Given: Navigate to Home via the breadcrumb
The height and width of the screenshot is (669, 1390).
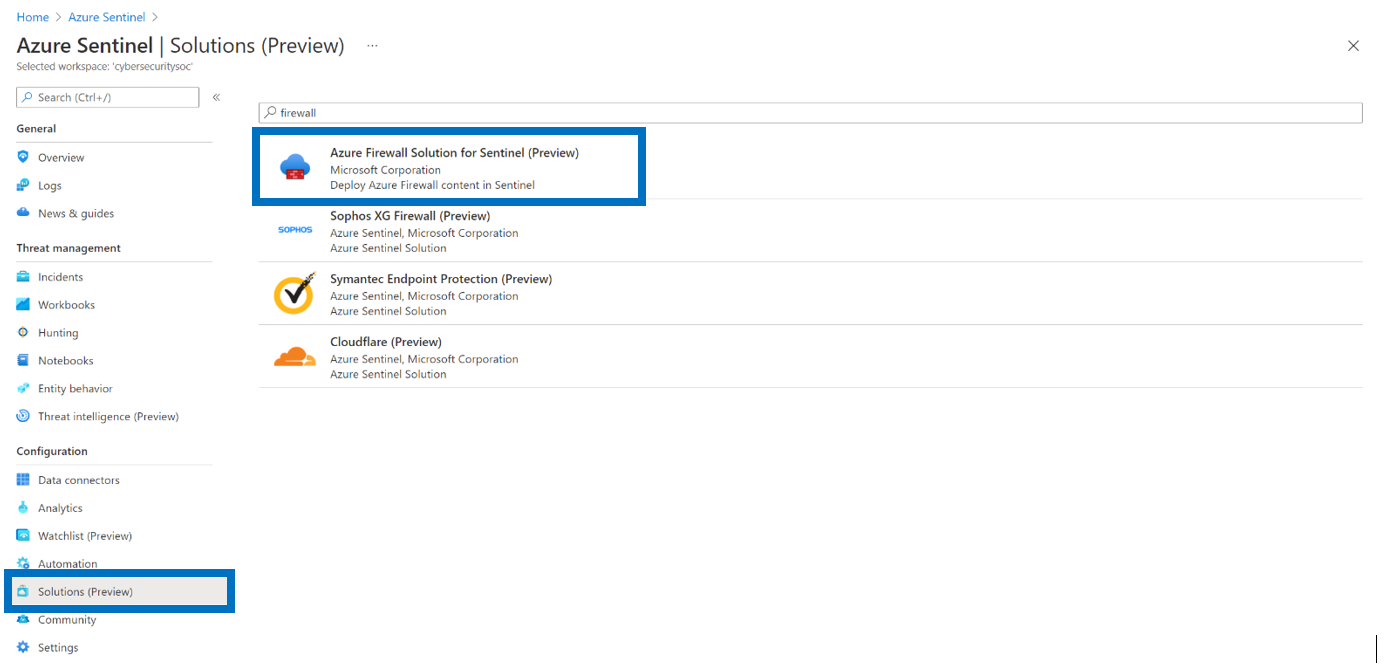Looking at the screenshot, I should click(x=32, y=16).
